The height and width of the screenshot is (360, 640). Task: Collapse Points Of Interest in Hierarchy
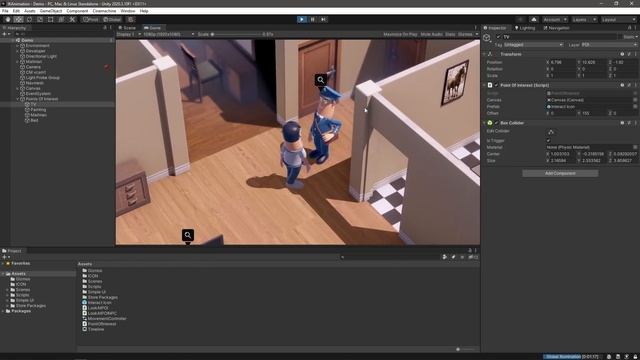point(18,99)
